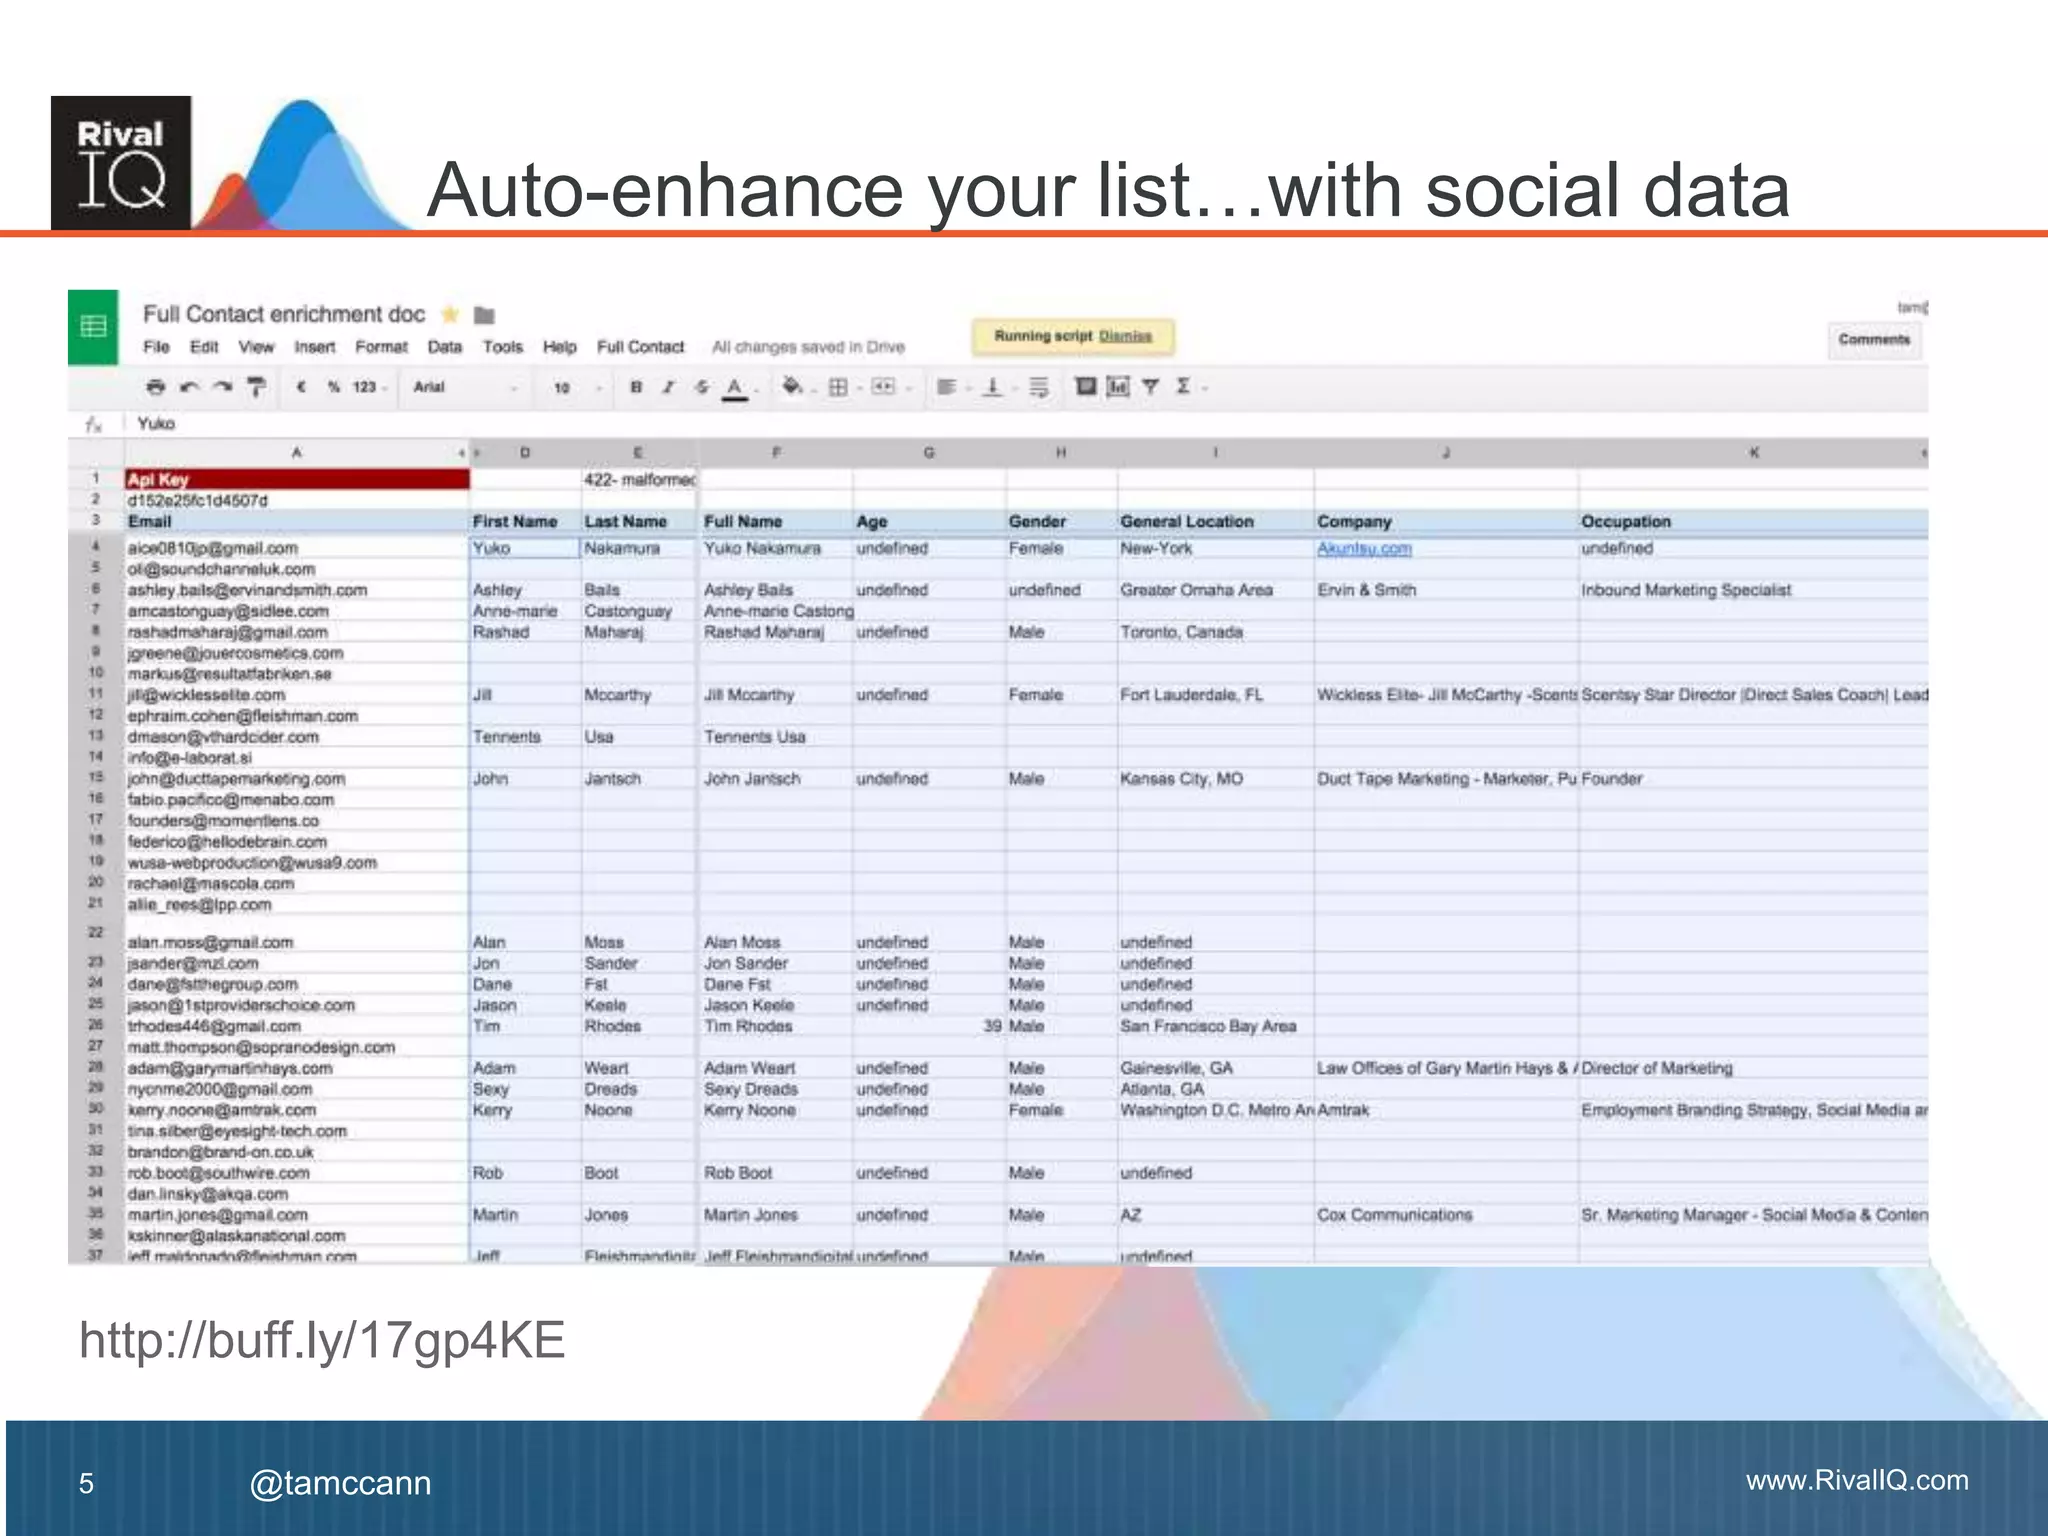Select Tim Rhodes age cell showing 39
Viewport: 2048px width, 1536px height.
pos(929,1026)
